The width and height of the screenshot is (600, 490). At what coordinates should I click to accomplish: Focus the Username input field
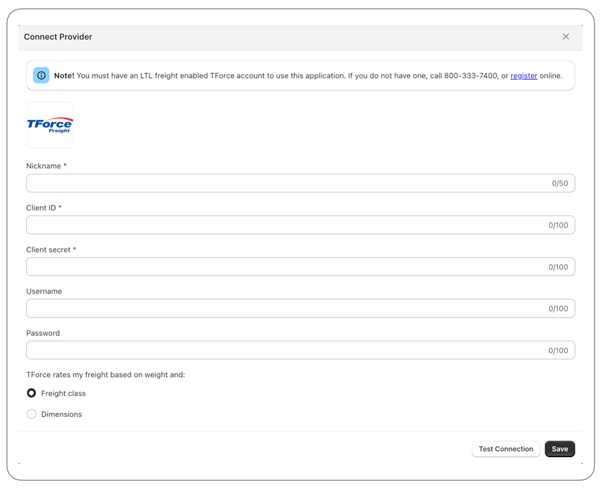[x=300, y=308]
